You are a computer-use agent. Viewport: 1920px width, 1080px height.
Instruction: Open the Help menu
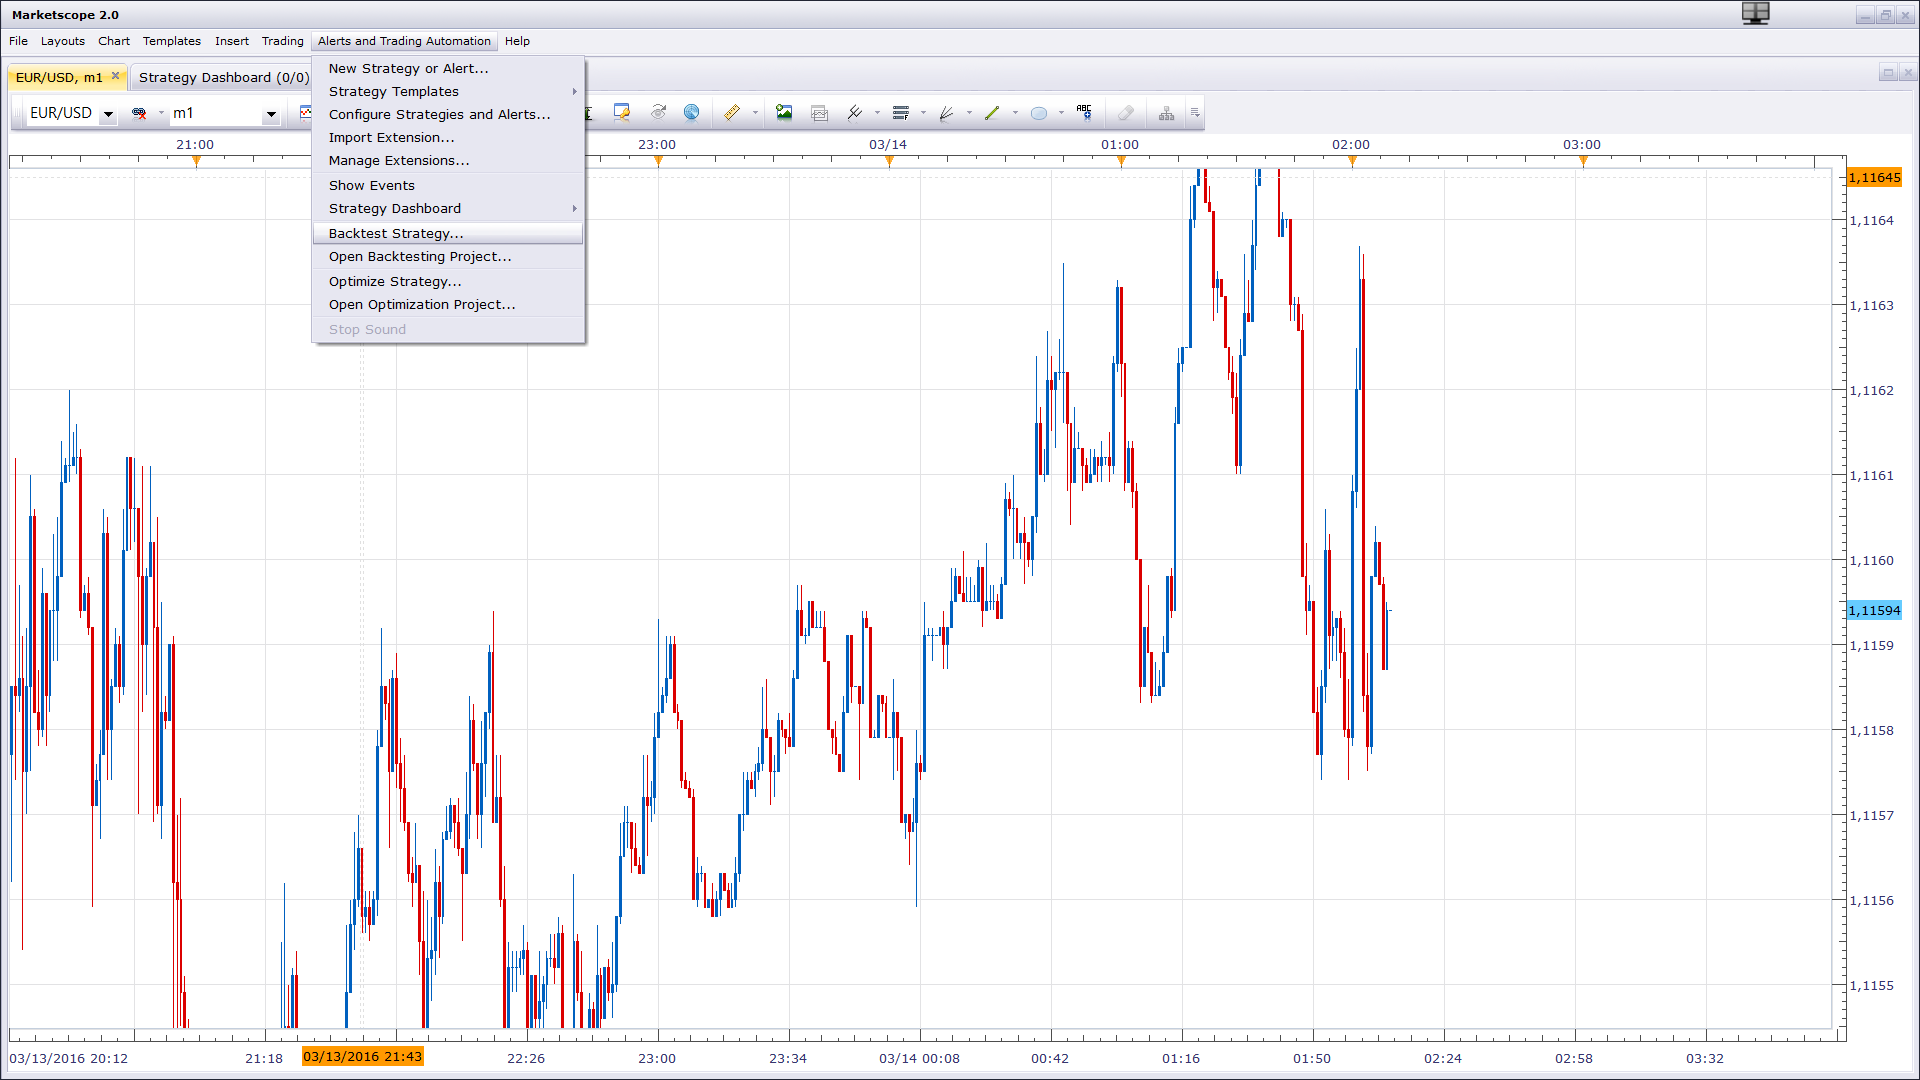[x=517, y=41]
